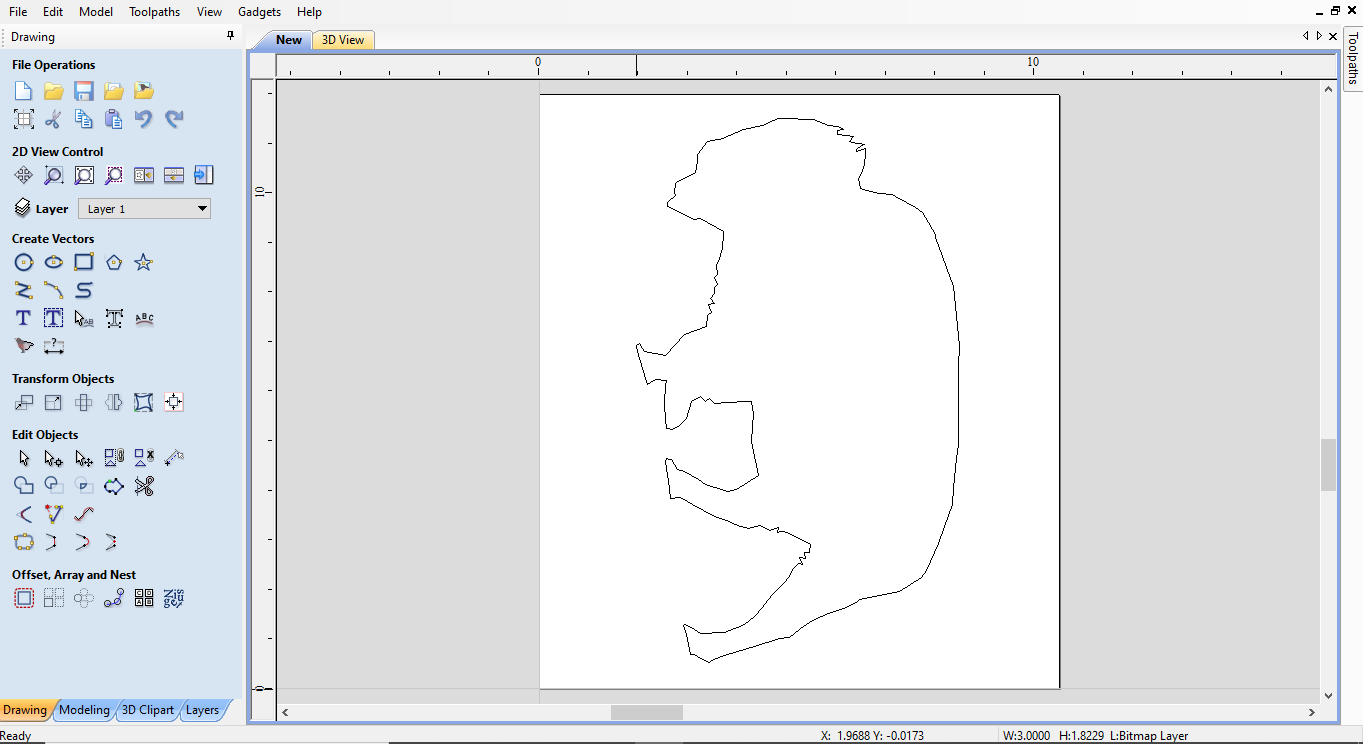Join open vectors
The height and width of the screenshot is (744, 1363).
click(24, 542)
